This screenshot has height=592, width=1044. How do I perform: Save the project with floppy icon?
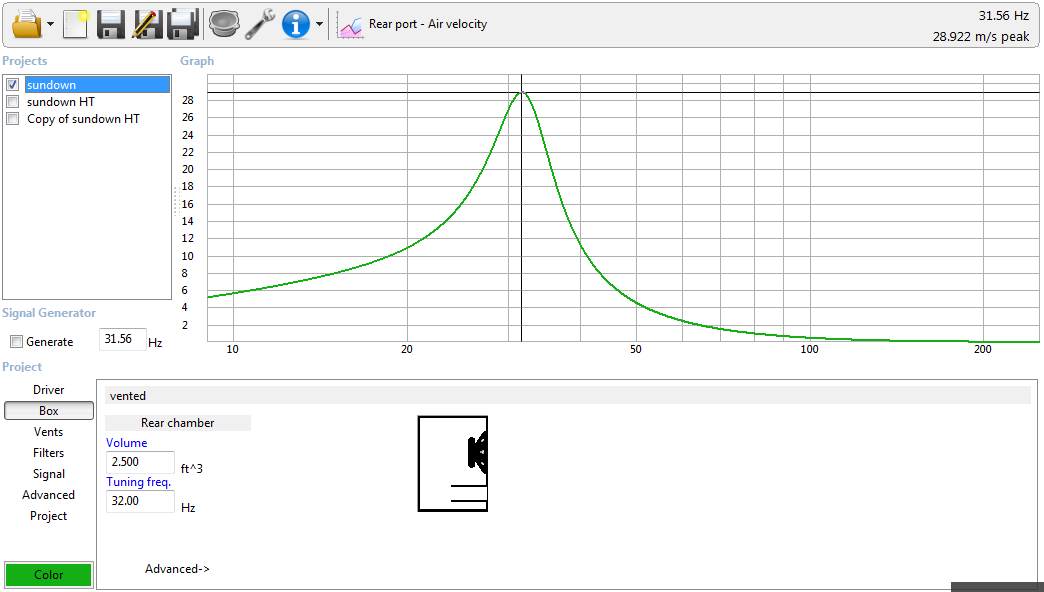(x=111, y=25)
